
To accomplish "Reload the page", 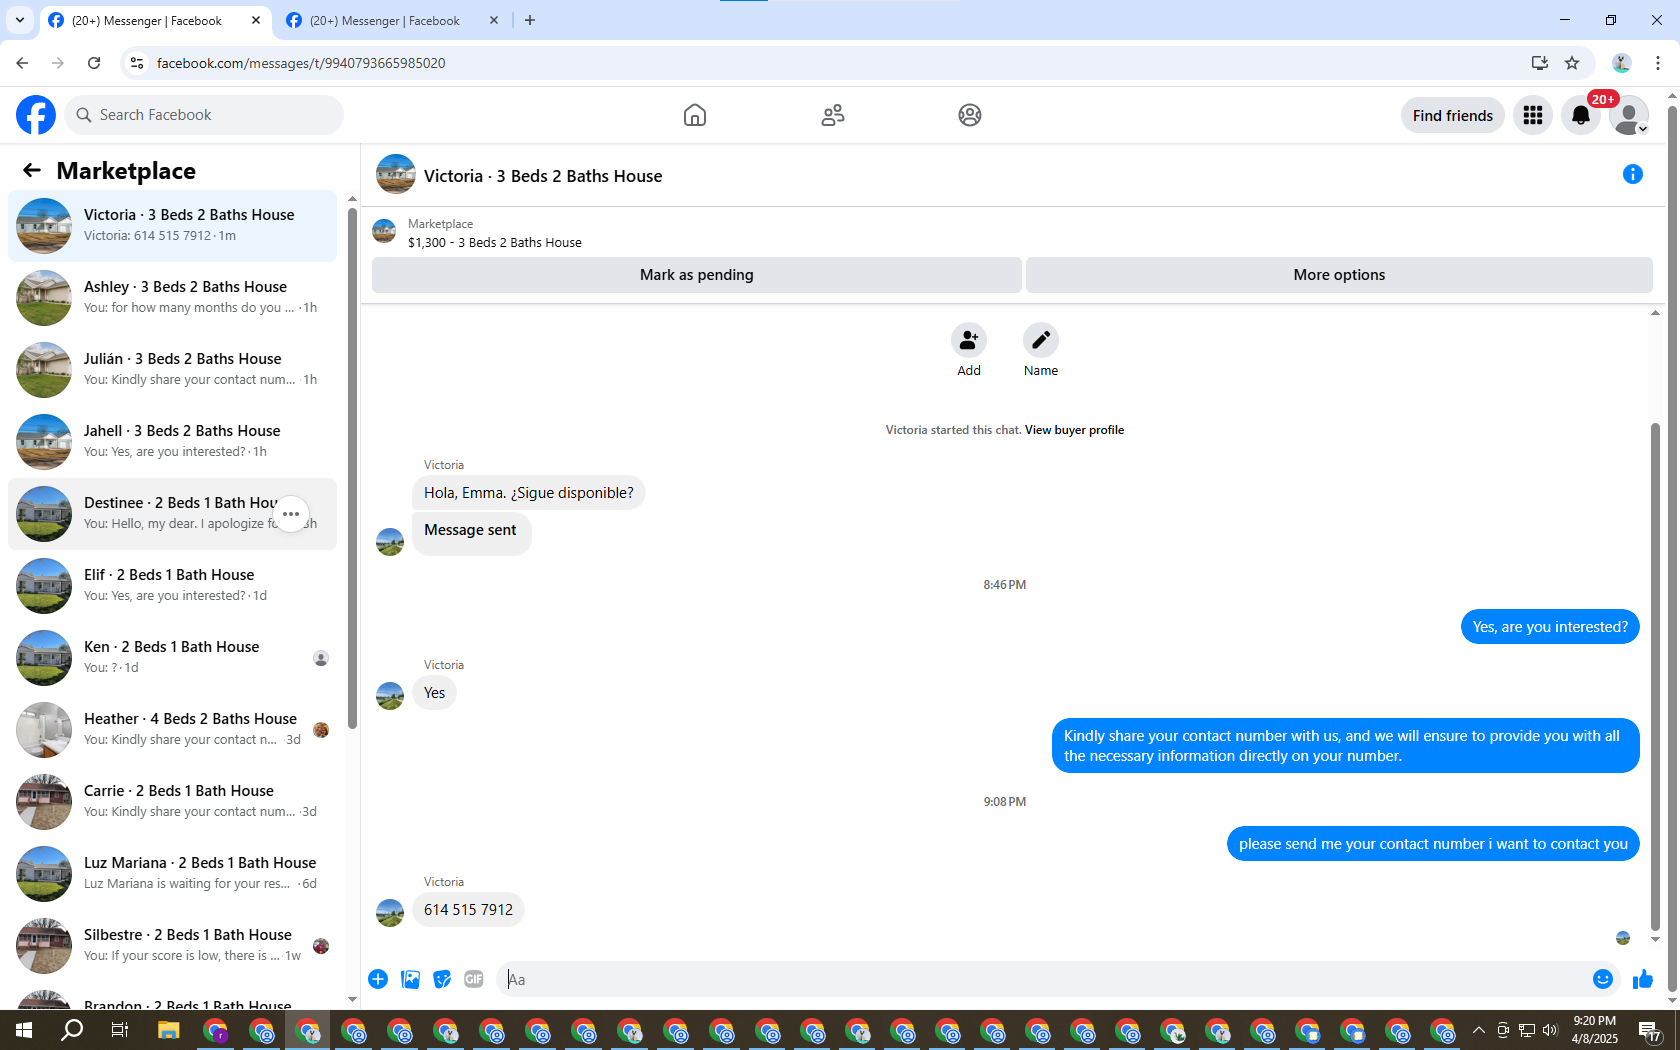I will [94, 63].
